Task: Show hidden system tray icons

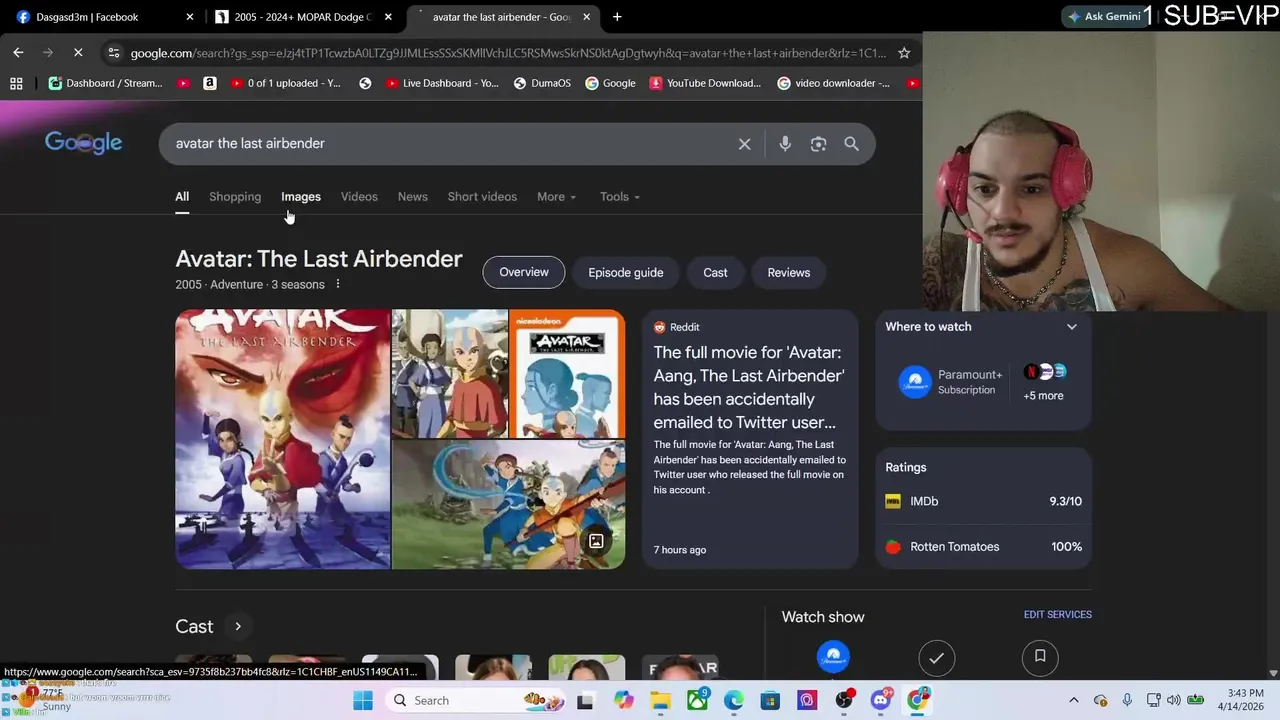Action: click(x=1074, y=700)
